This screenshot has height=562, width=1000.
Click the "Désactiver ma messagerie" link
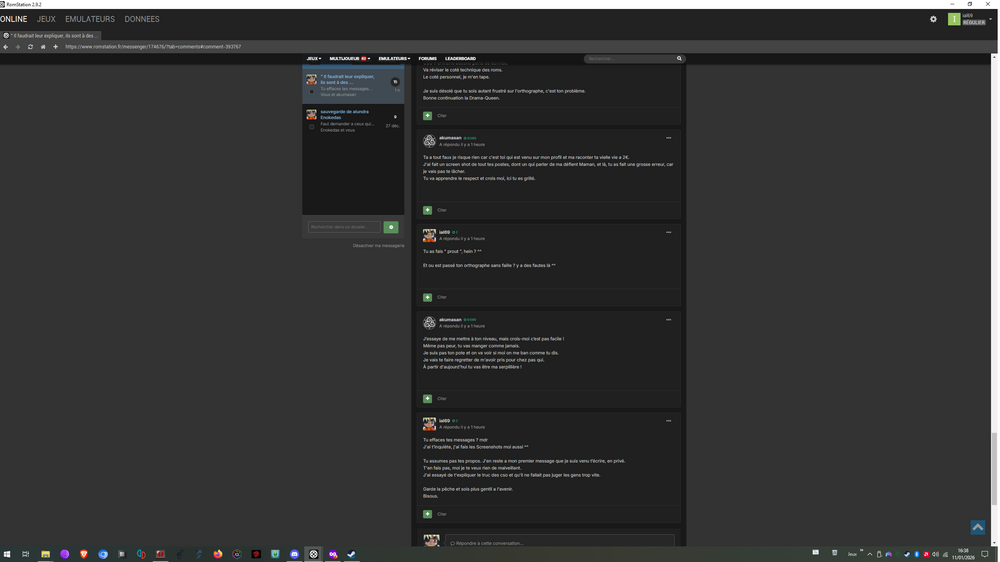click(378, 245)
